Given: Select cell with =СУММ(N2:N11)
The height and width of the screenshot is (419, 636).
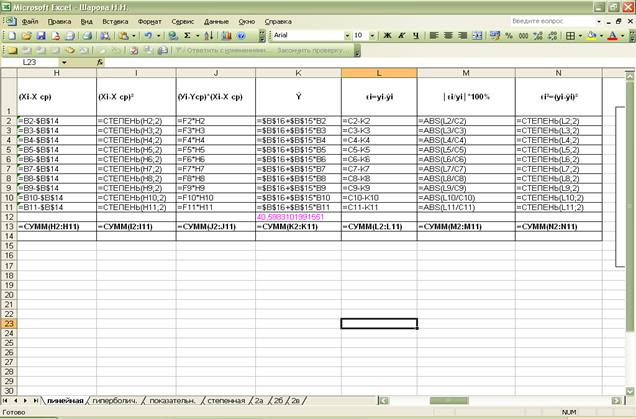Looking at the screenshot, I should [x=559, y=227].
